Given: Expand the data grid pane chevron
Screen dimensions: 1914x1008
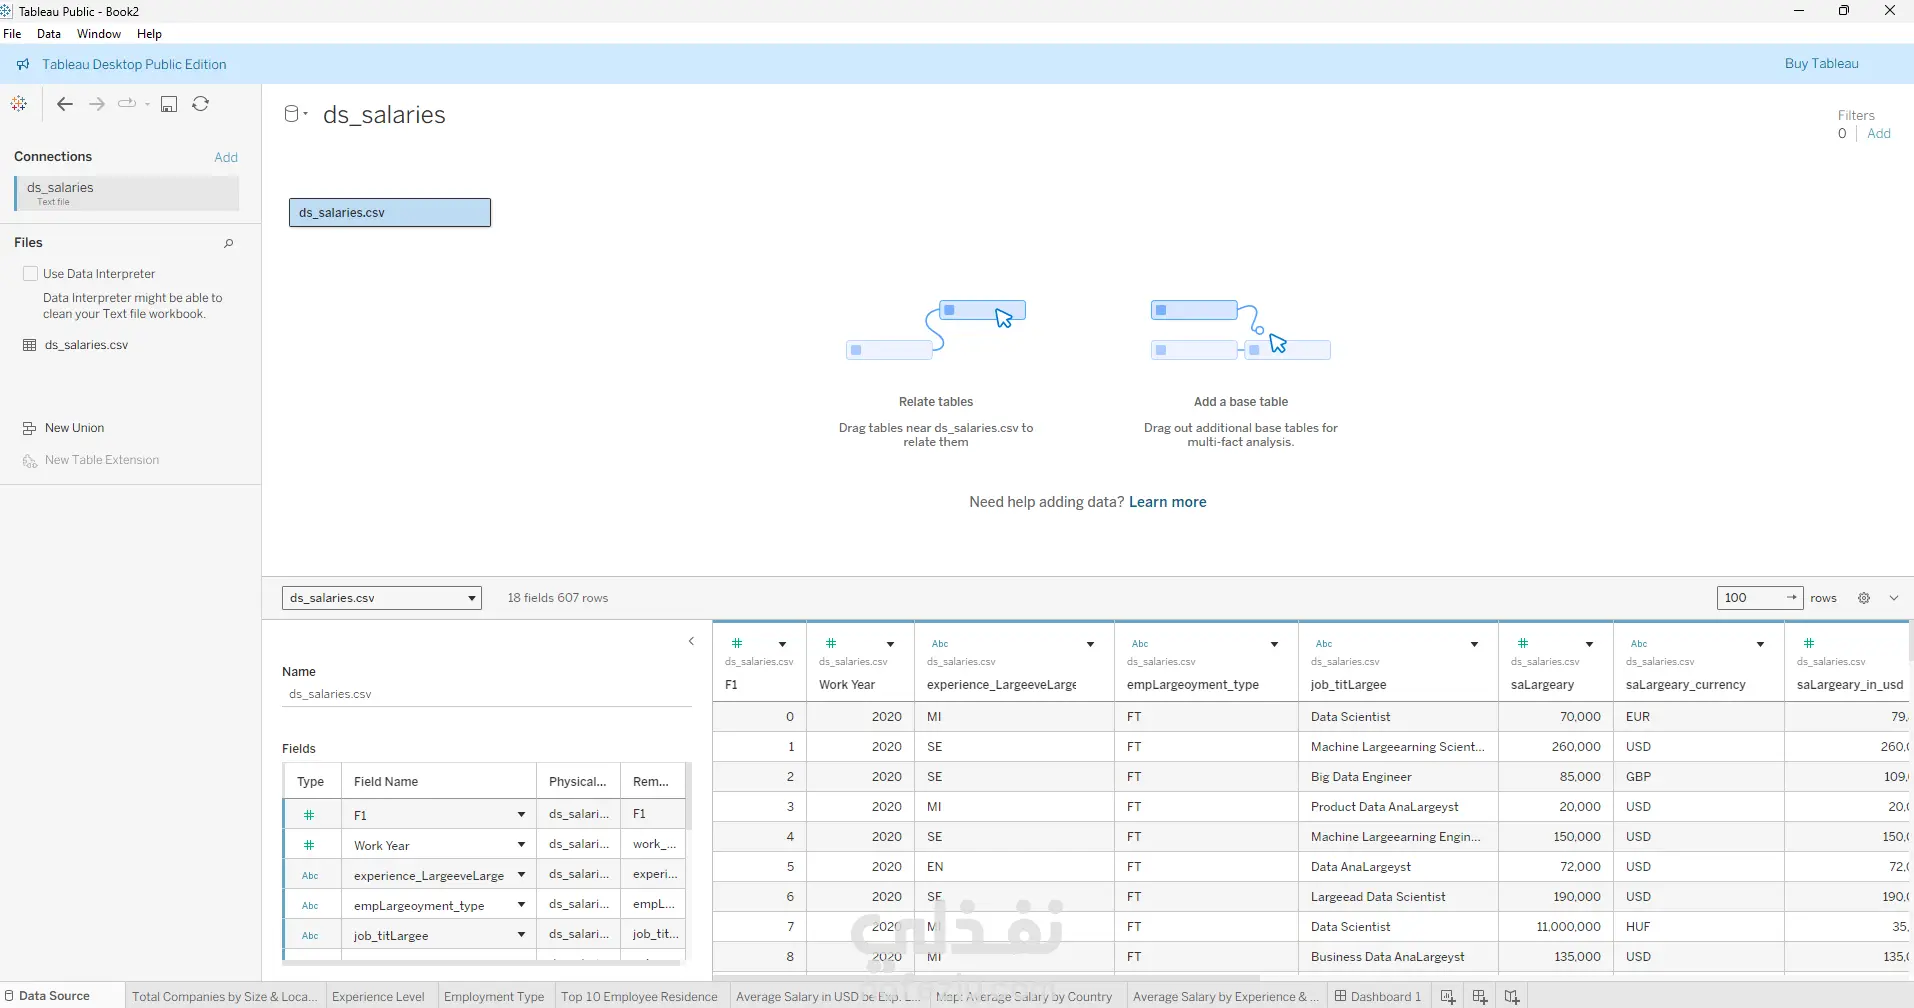Looking at the screenshot, I should coord(1894,598).
